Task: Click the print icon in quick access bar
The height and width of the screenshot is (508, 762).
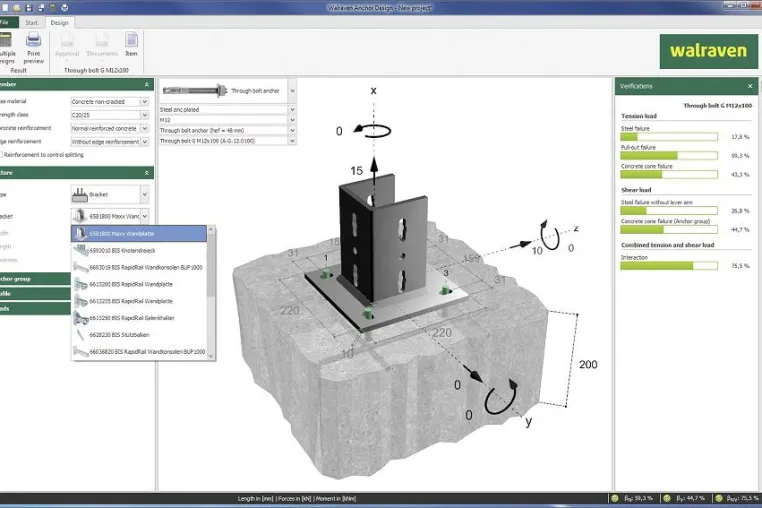Action: pyautogui.click(x=65, y=8)
